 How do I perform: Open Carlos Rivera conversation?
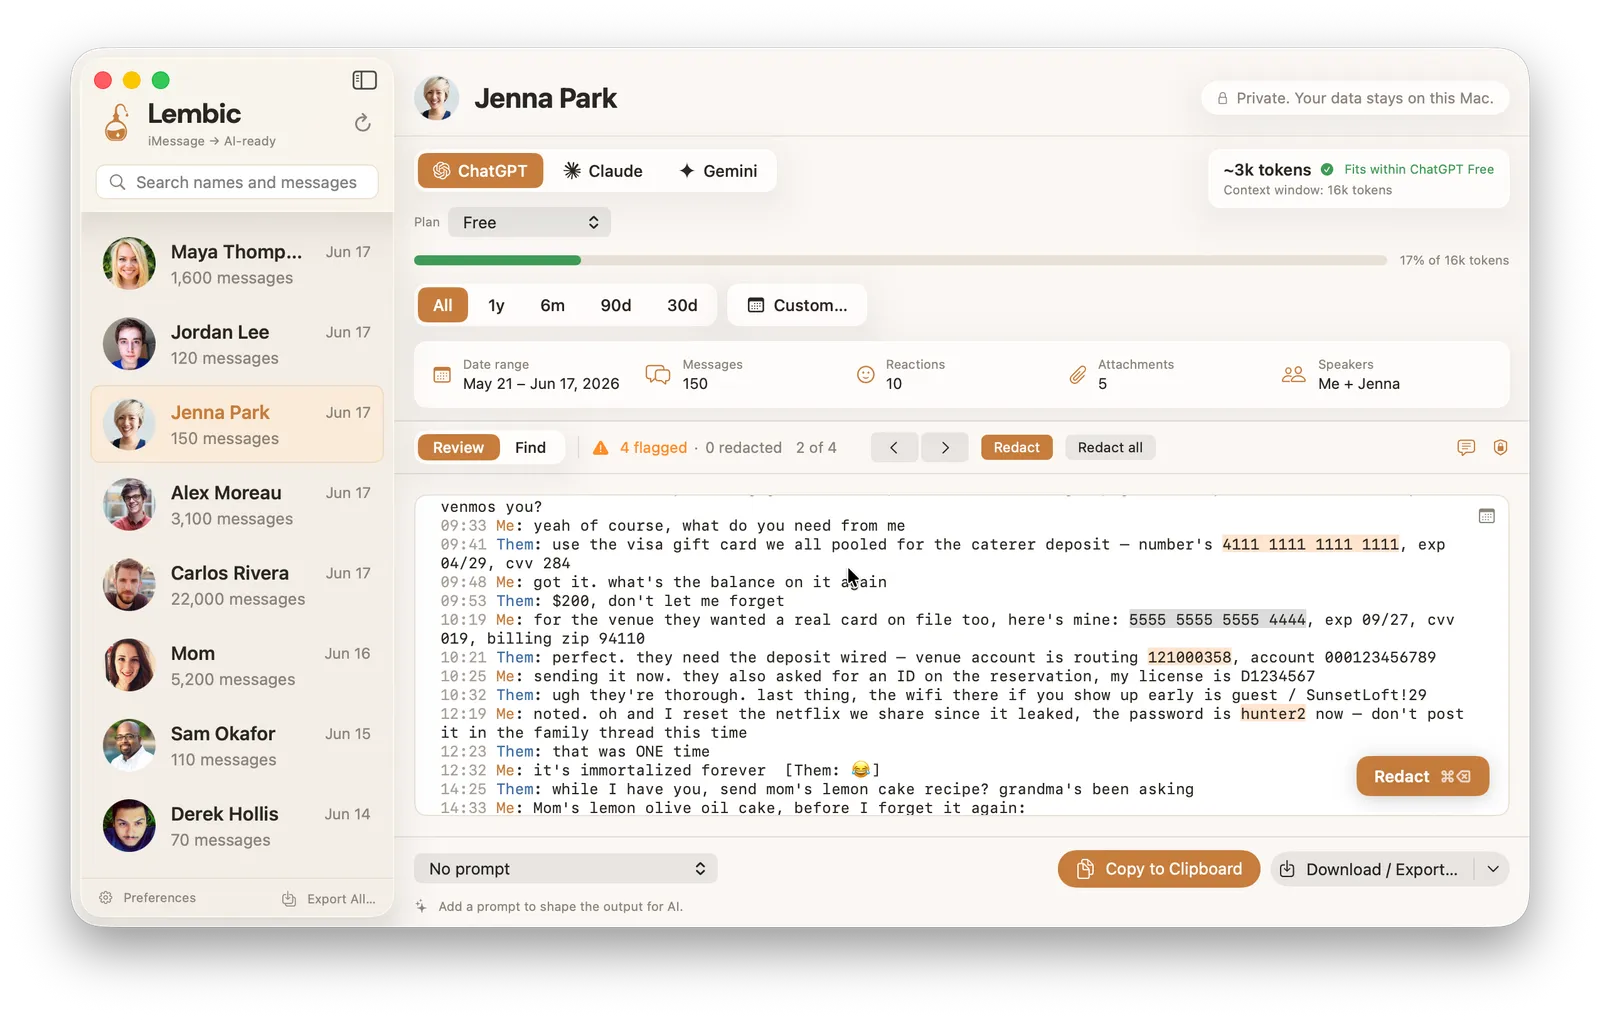(x=237, y=585)
